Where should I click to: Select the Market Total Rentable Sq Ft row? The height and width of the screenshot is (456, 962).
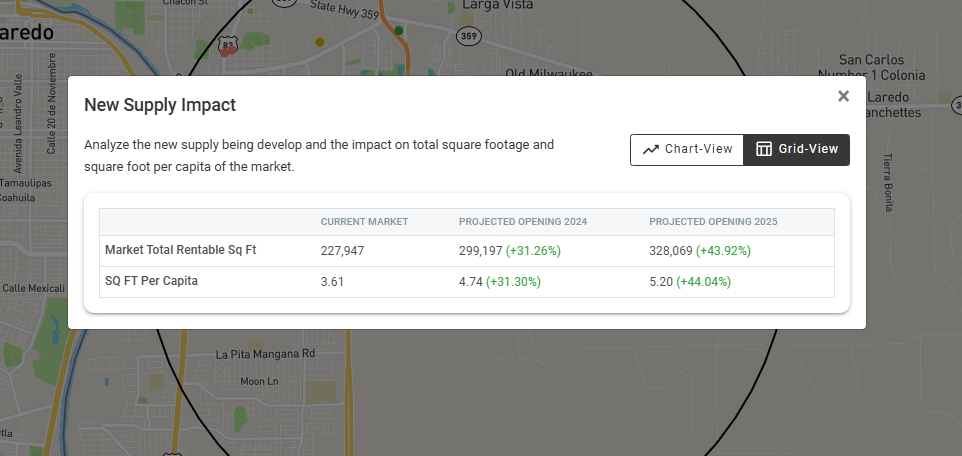click(180, 250)
